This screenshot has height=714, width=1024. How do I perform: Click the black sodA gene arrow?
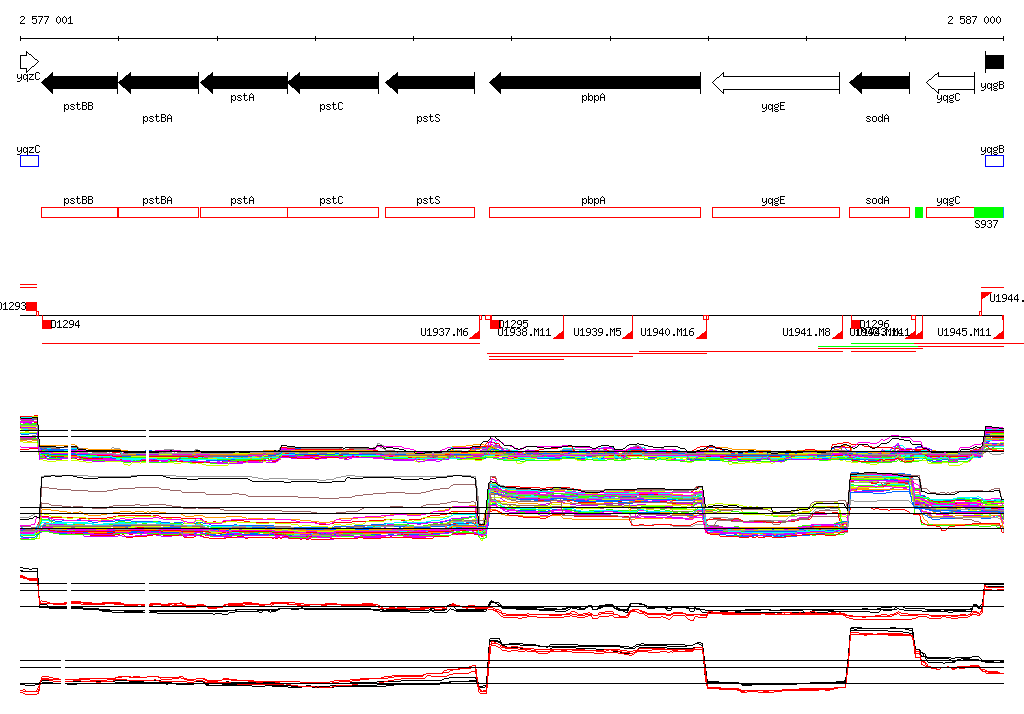(x=879, y=83)
